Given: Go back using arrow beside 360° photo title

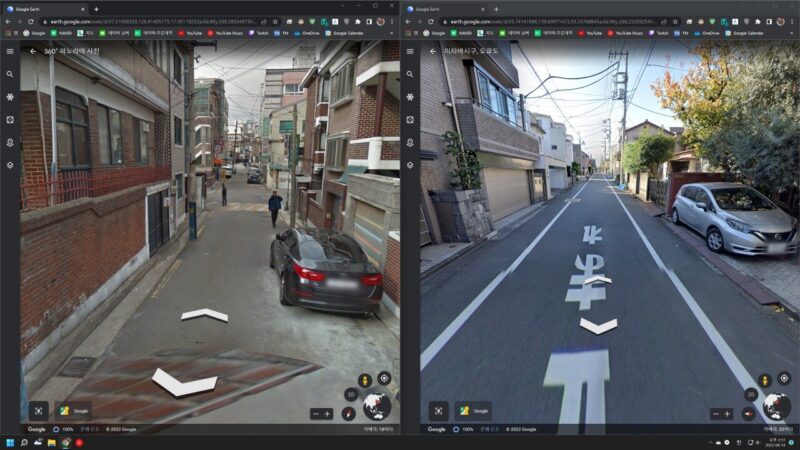Looking at the screenshot, I should [x=32, y=51].
